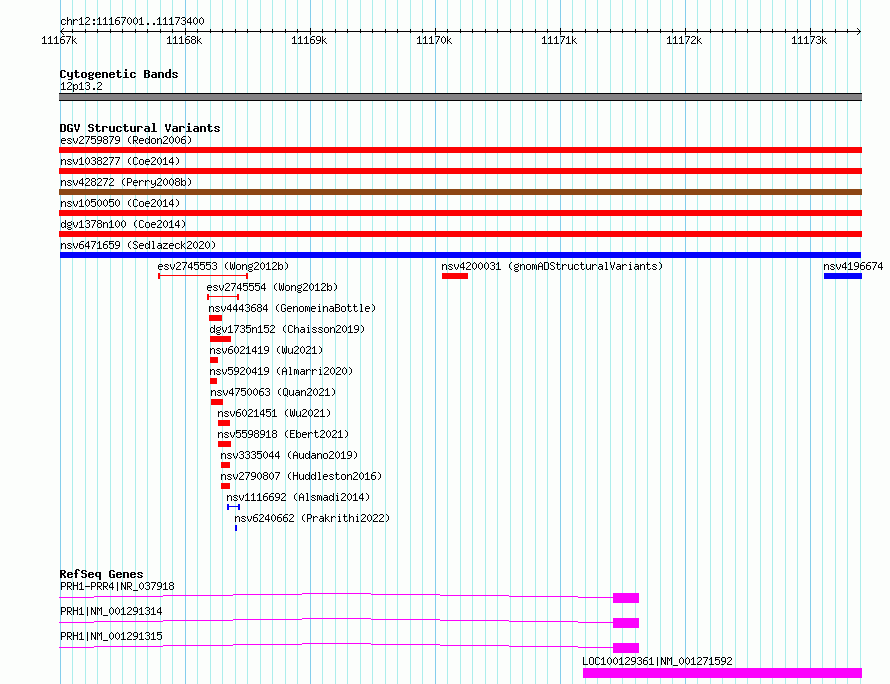
Task: Open the nsv5920419 (Almarri2020) variant
Action: point(281,371)
